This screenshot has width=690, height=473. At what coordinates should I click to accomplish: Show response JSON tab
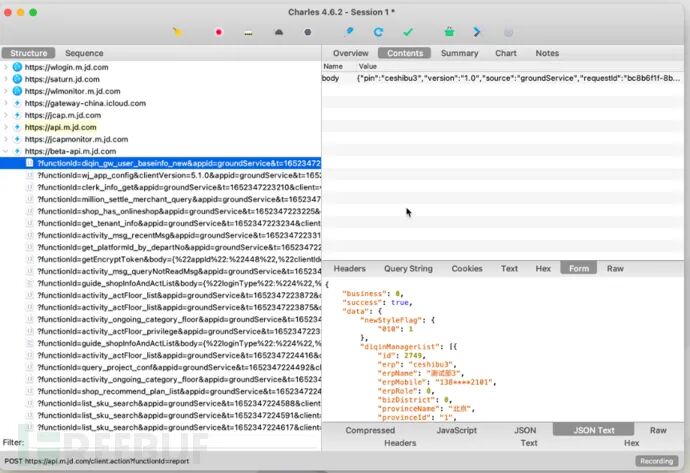click(525, 430)
